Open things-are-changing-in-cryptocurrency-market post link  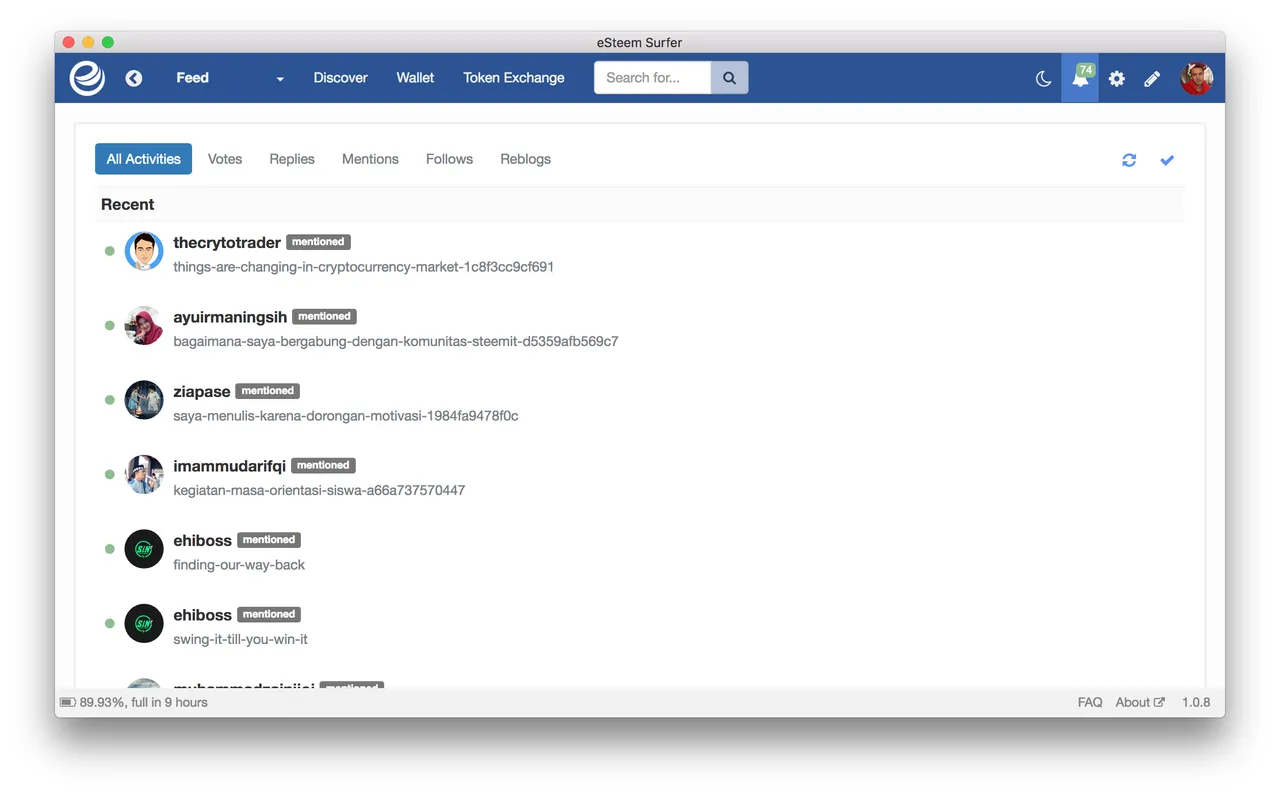coord(363,267)
